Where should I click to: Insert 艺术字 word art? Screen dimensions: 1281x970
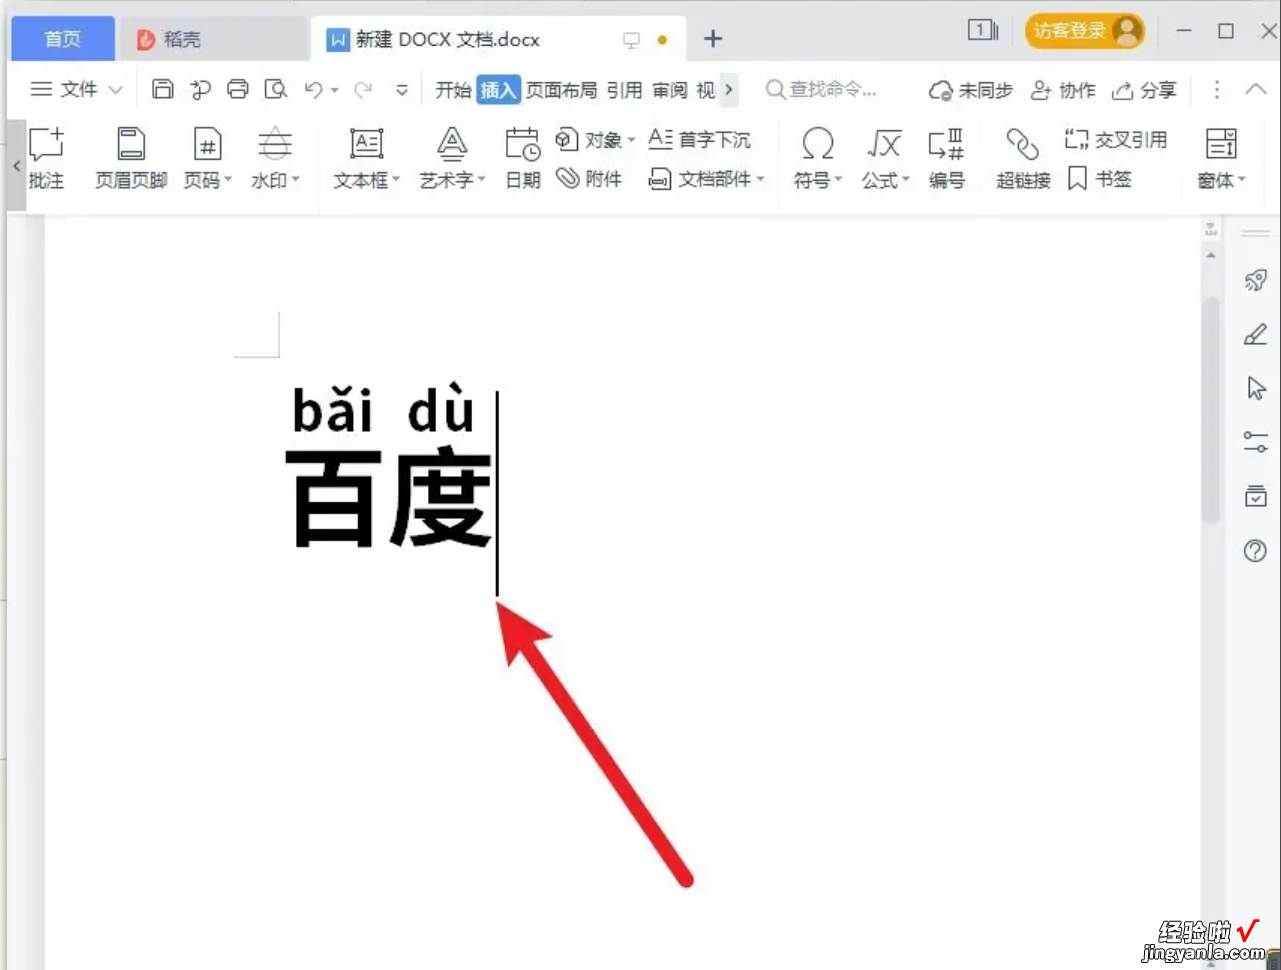[x=451, y=158]
